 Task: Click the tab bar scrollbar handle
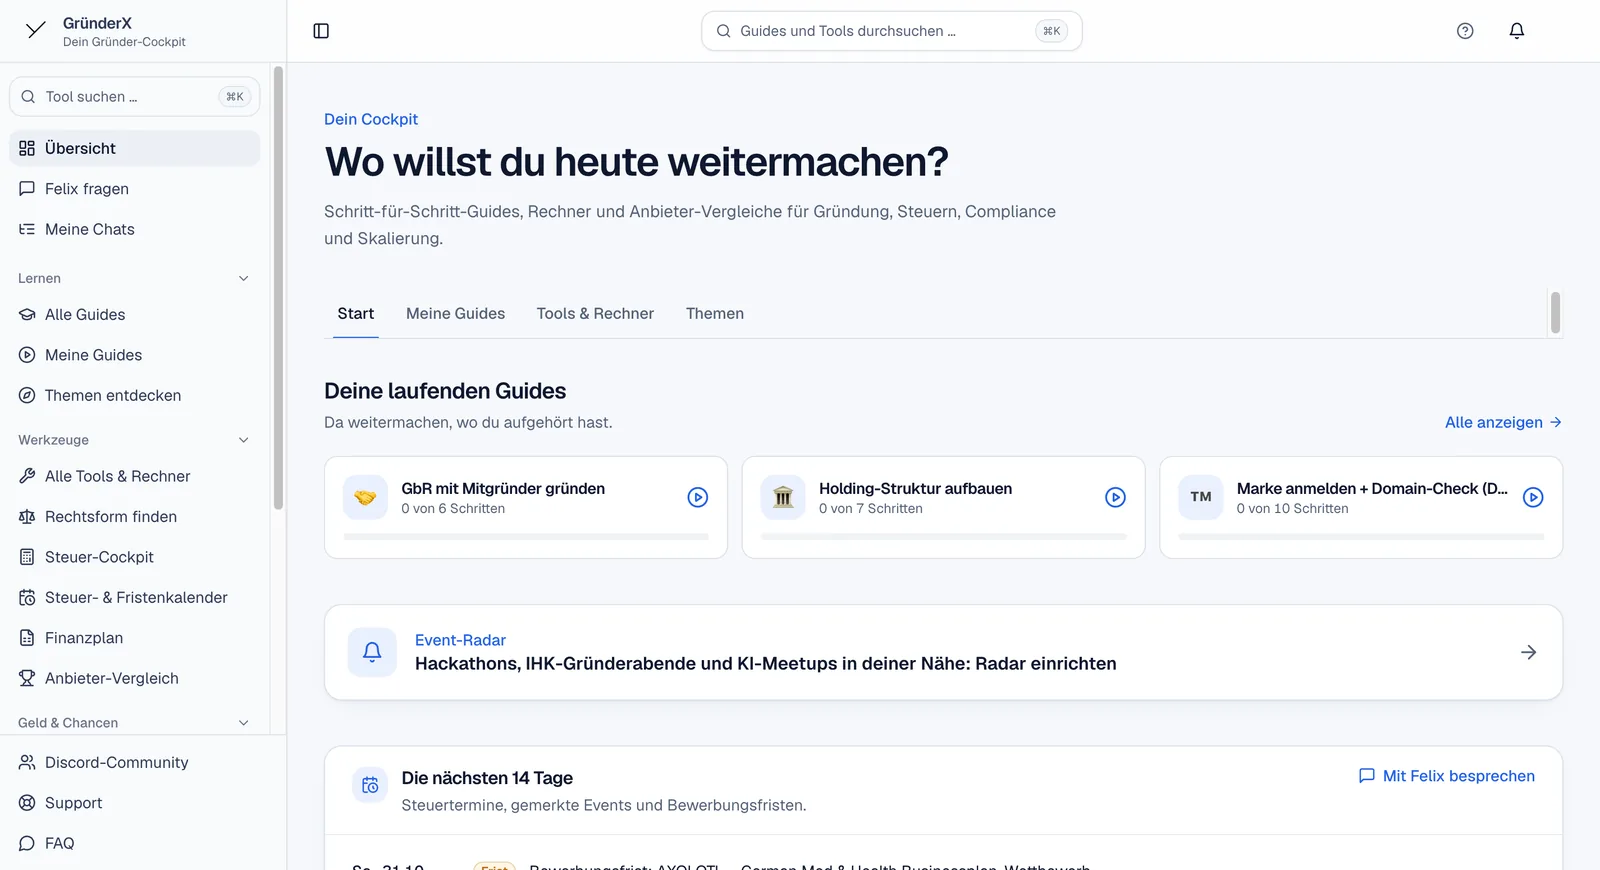(x=1555, y=313)
